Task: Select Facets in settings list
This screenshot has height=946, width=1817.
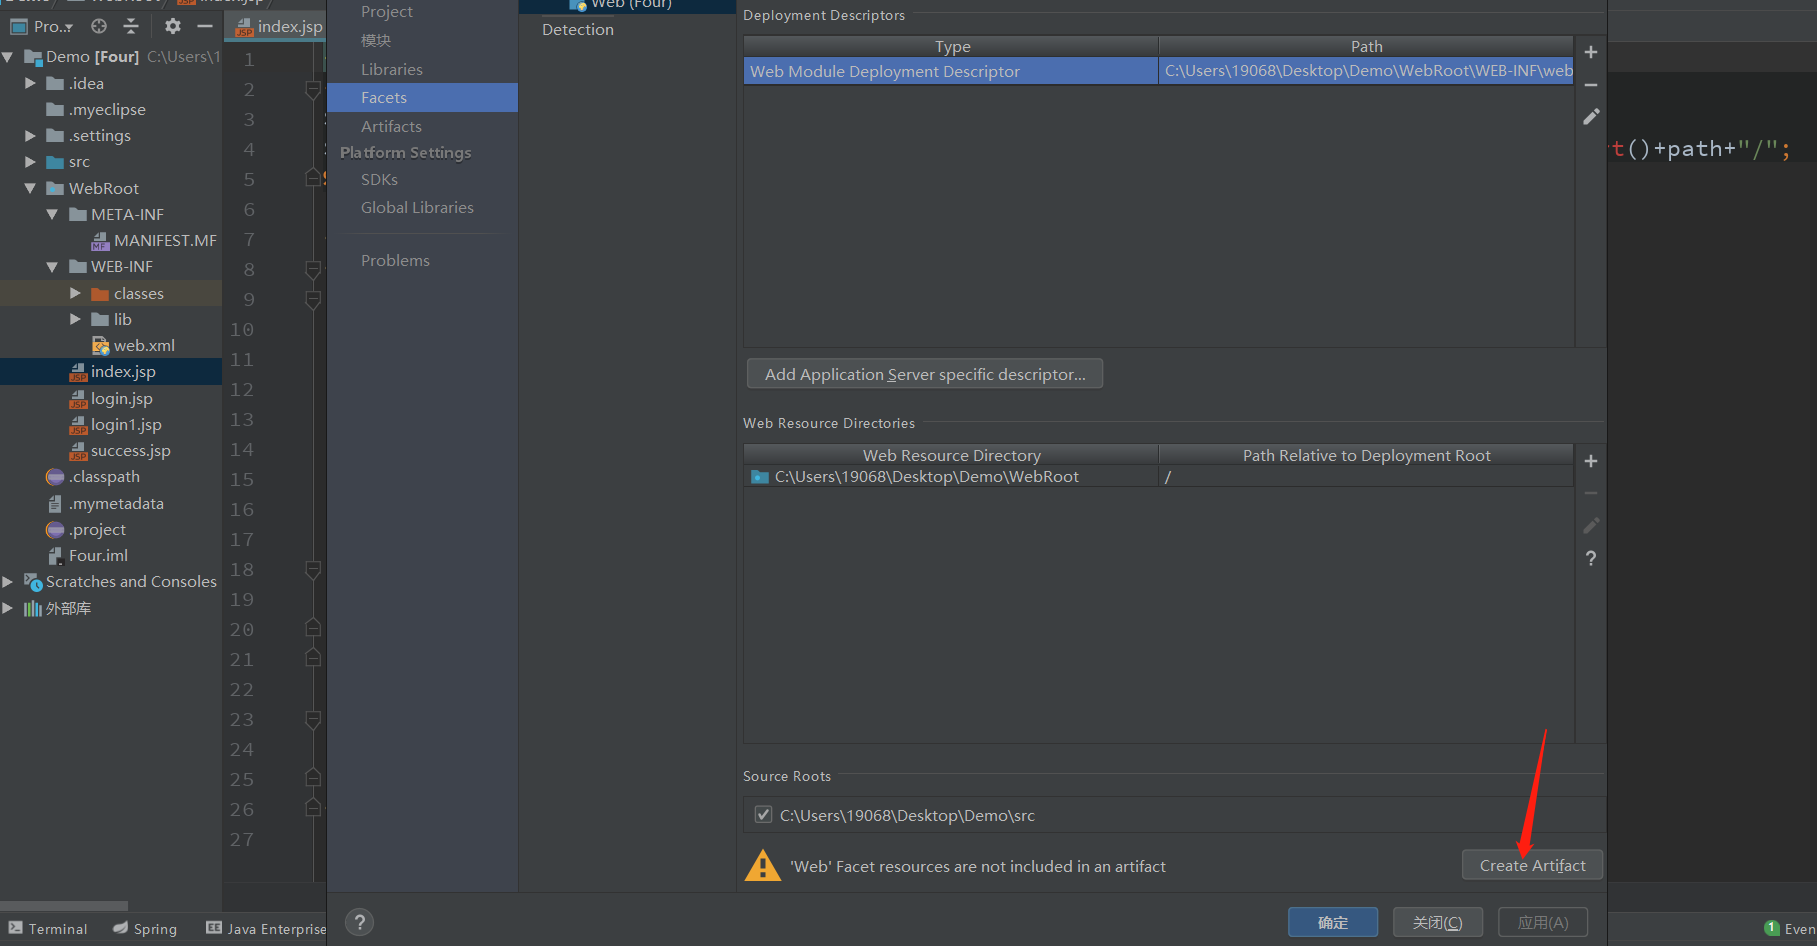Action: (422, 97)
